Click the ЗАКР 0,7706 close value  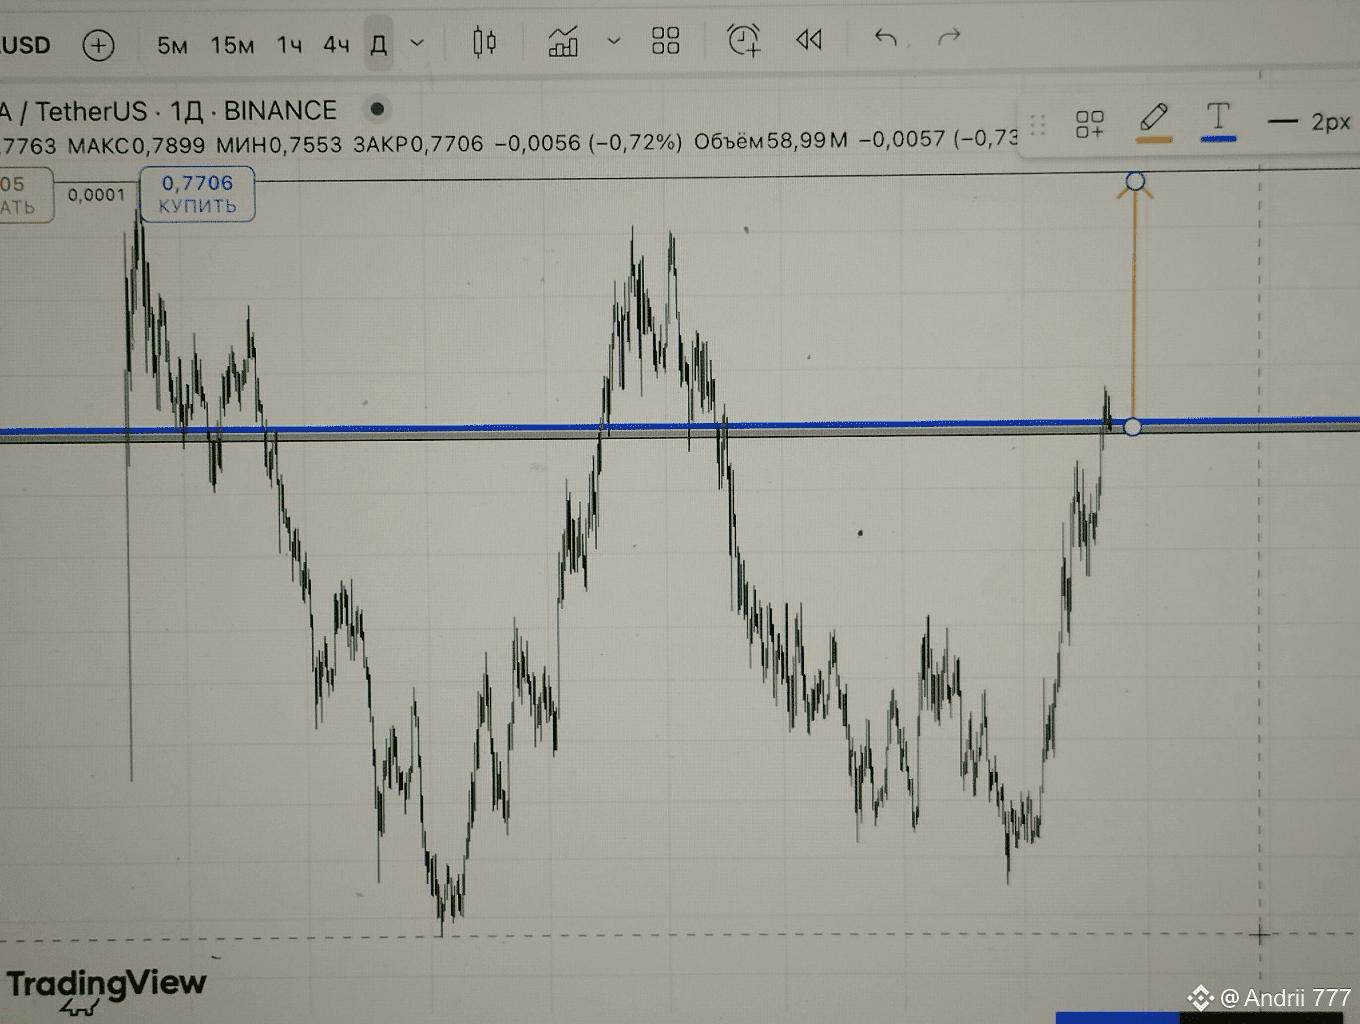[418, 144]
